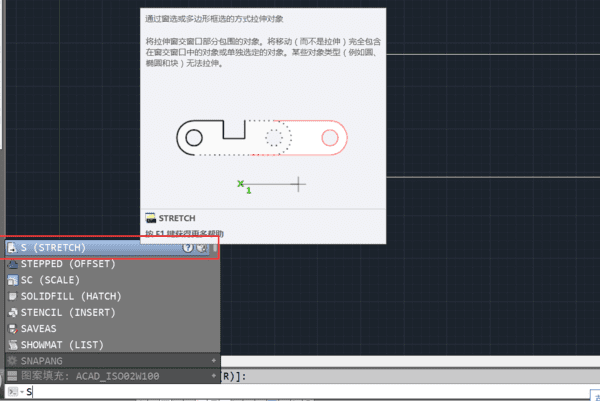Expand the SNAPANG system variable category

214,360
